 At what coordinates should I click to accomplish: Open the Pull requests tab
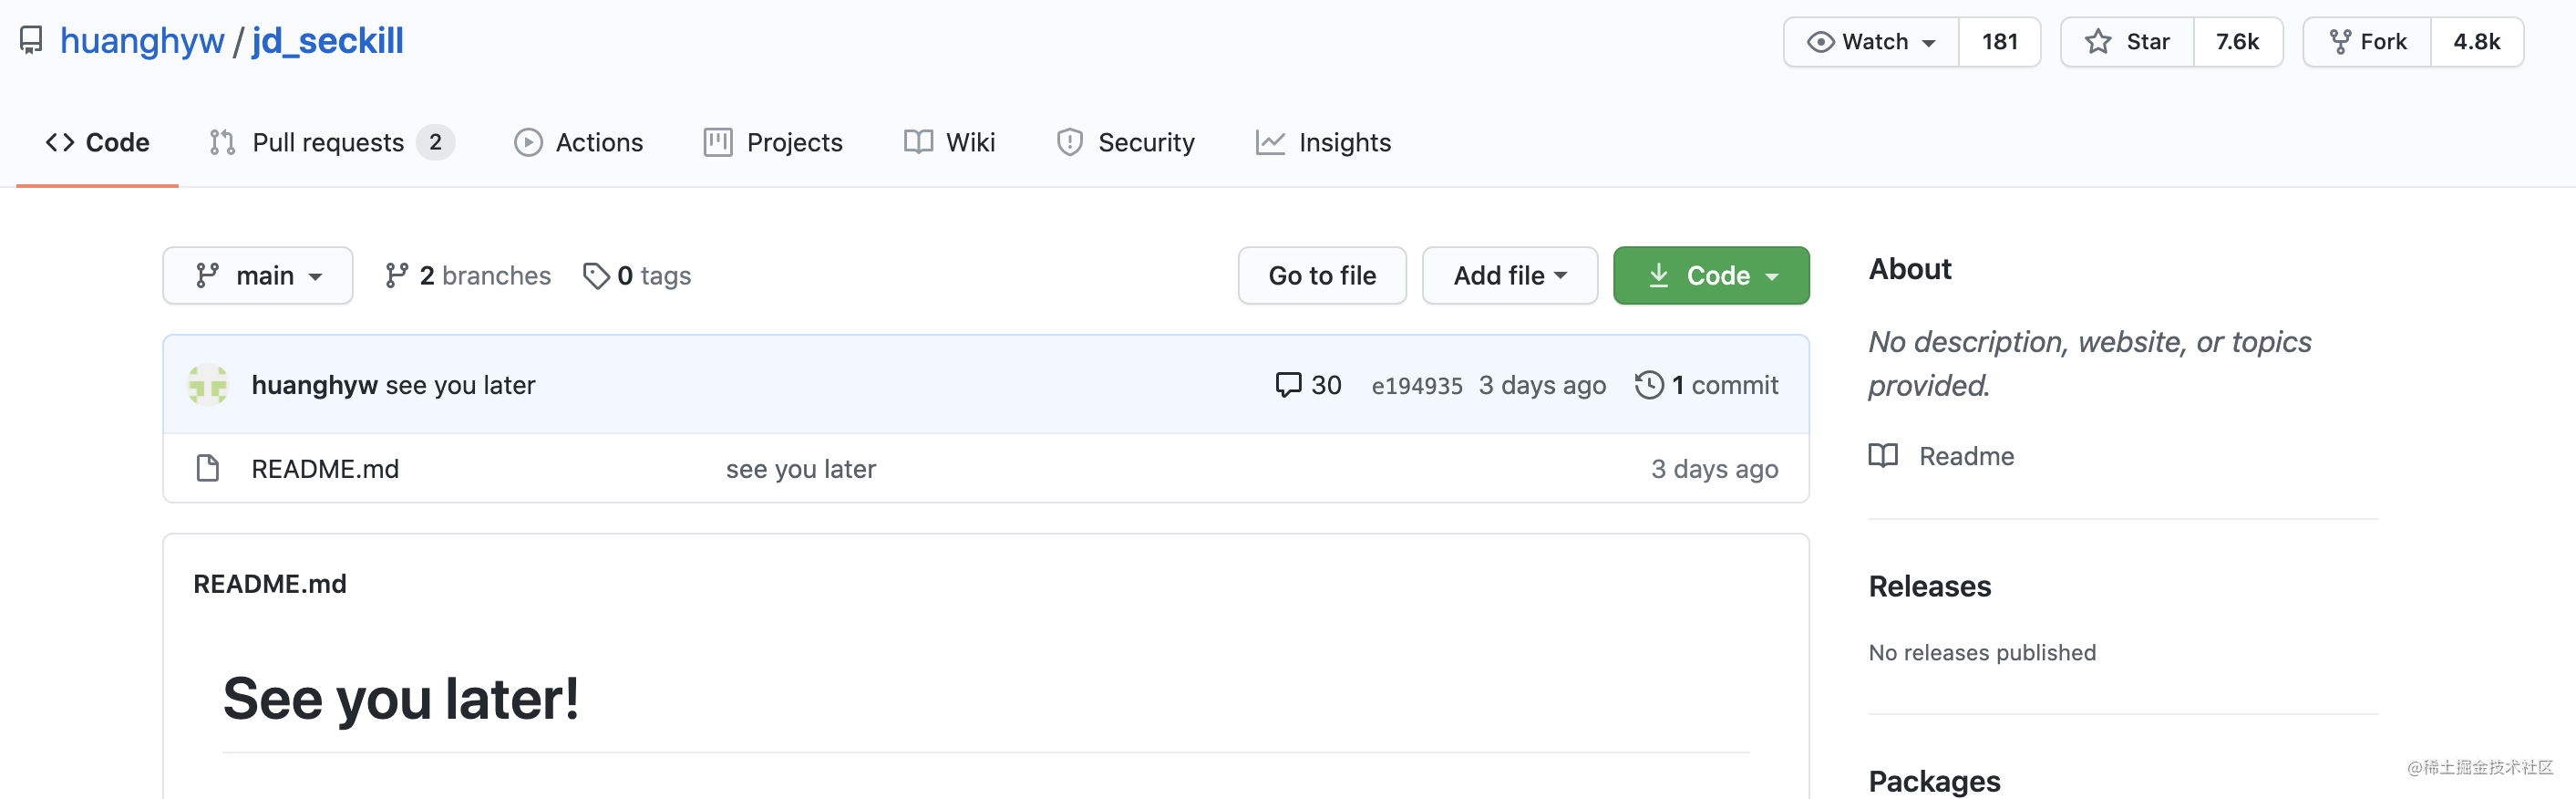click(331, 143)
